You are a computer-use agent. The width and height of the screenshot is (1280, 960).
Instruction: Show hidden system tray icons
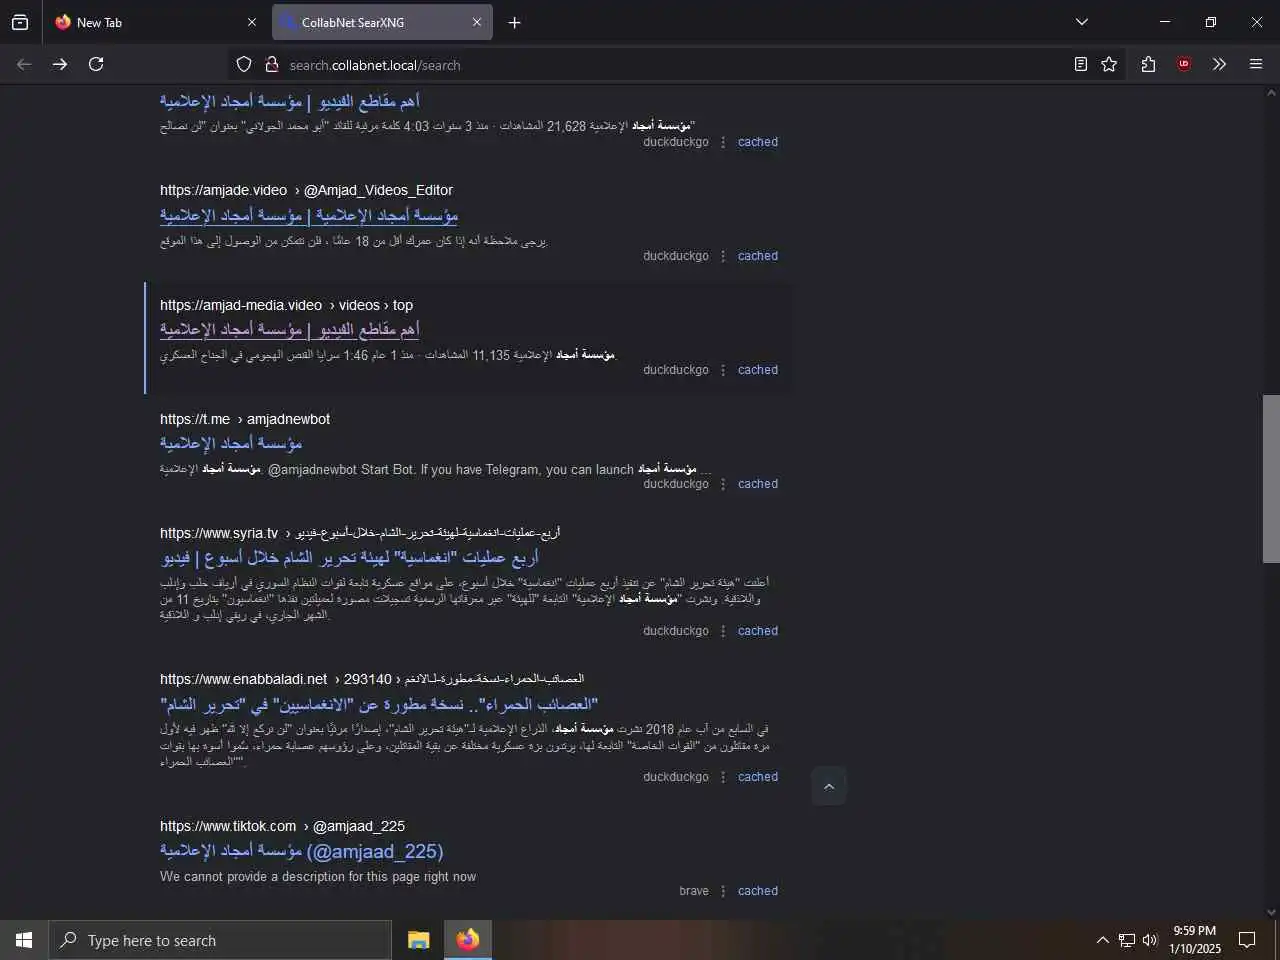tap(1102, 940)
